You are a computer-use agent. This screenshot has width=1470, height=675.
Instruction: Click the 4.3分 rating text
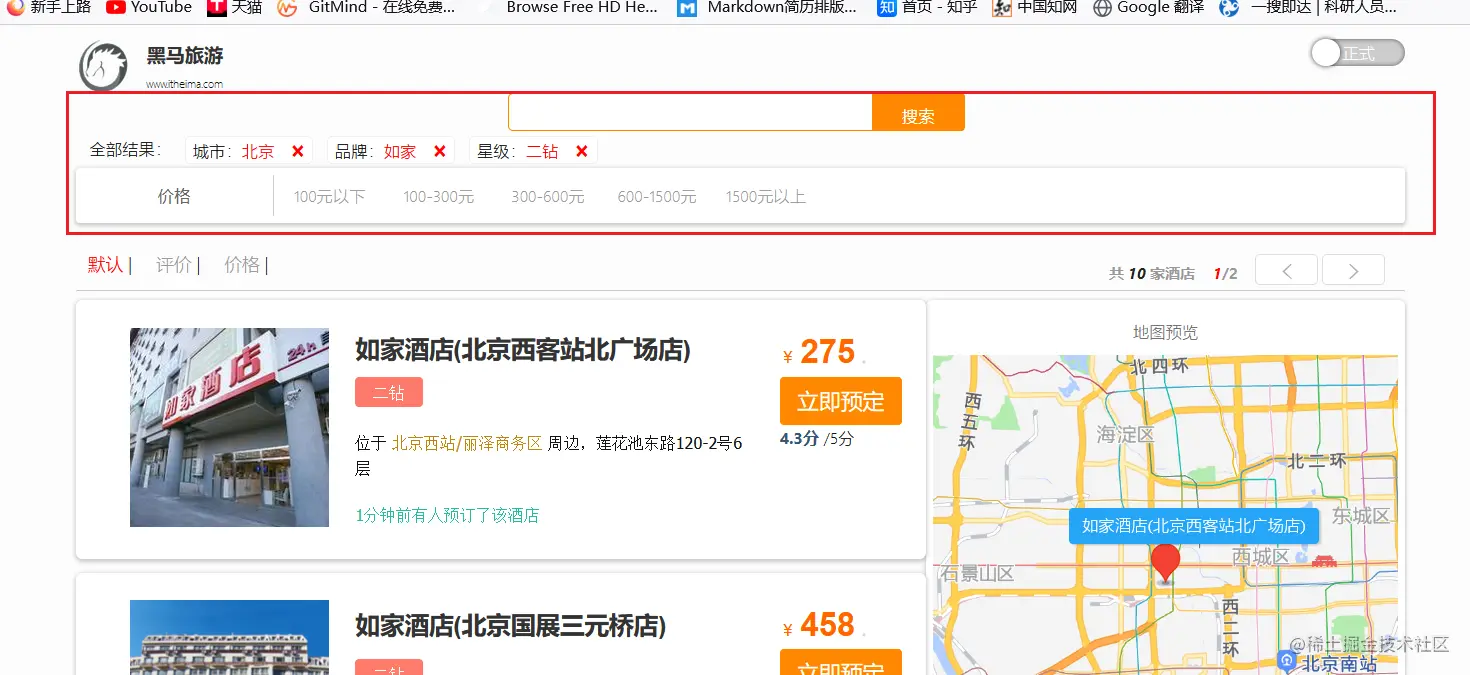click(x=799, y=438)
